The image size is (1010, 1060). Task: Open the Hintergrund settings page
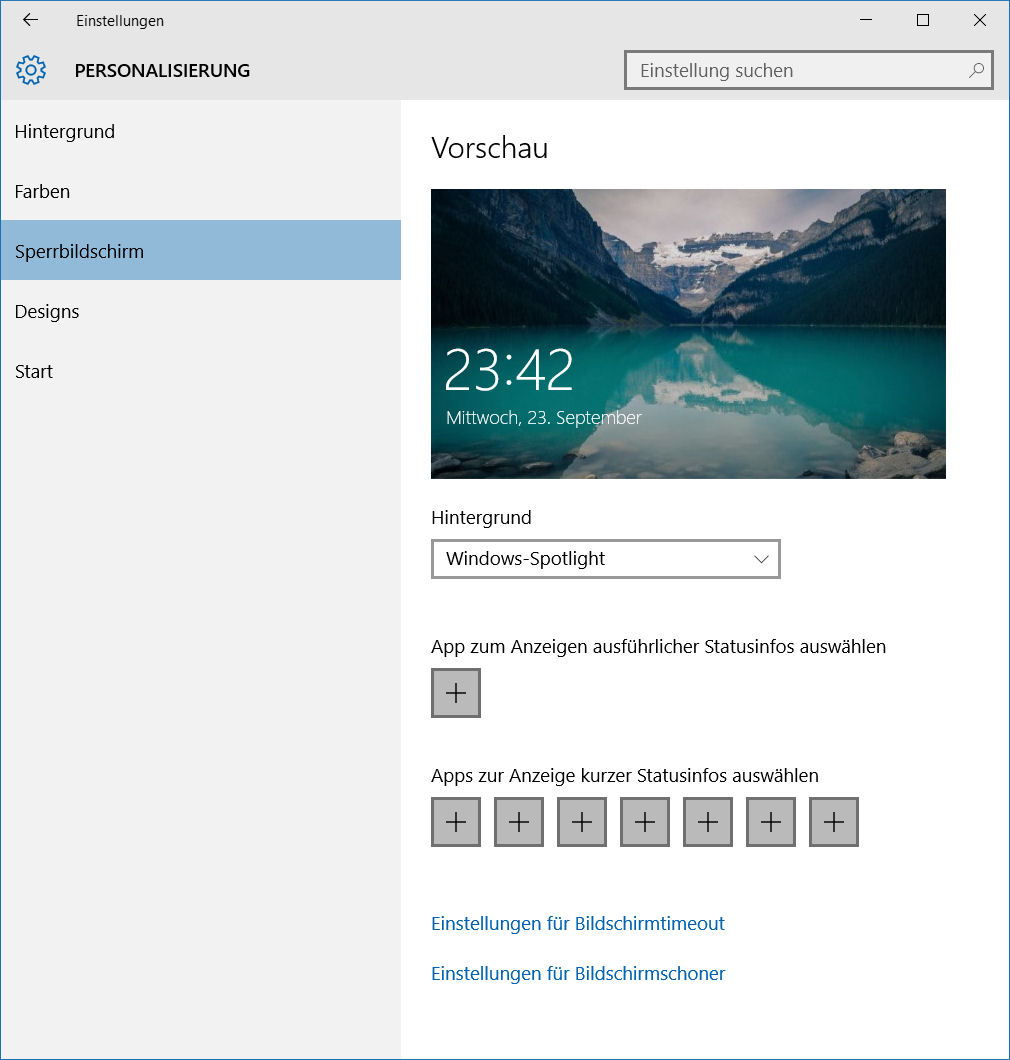coord(65,131)
